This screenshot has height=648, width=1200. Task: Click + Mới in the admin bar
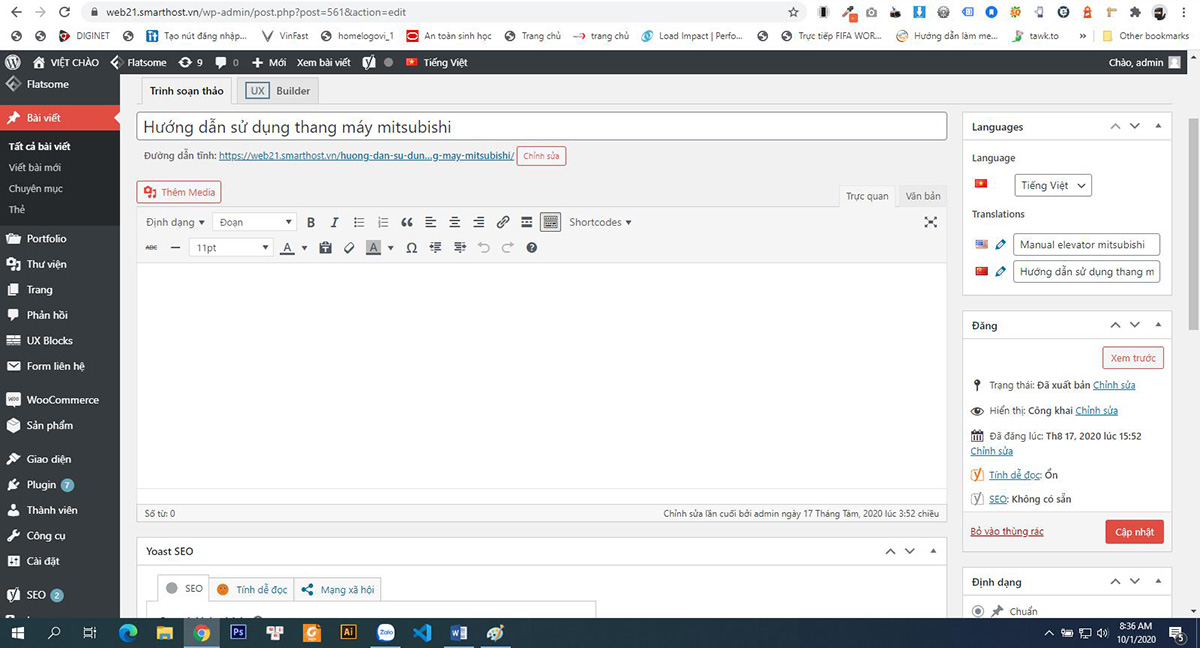[269, 62]
